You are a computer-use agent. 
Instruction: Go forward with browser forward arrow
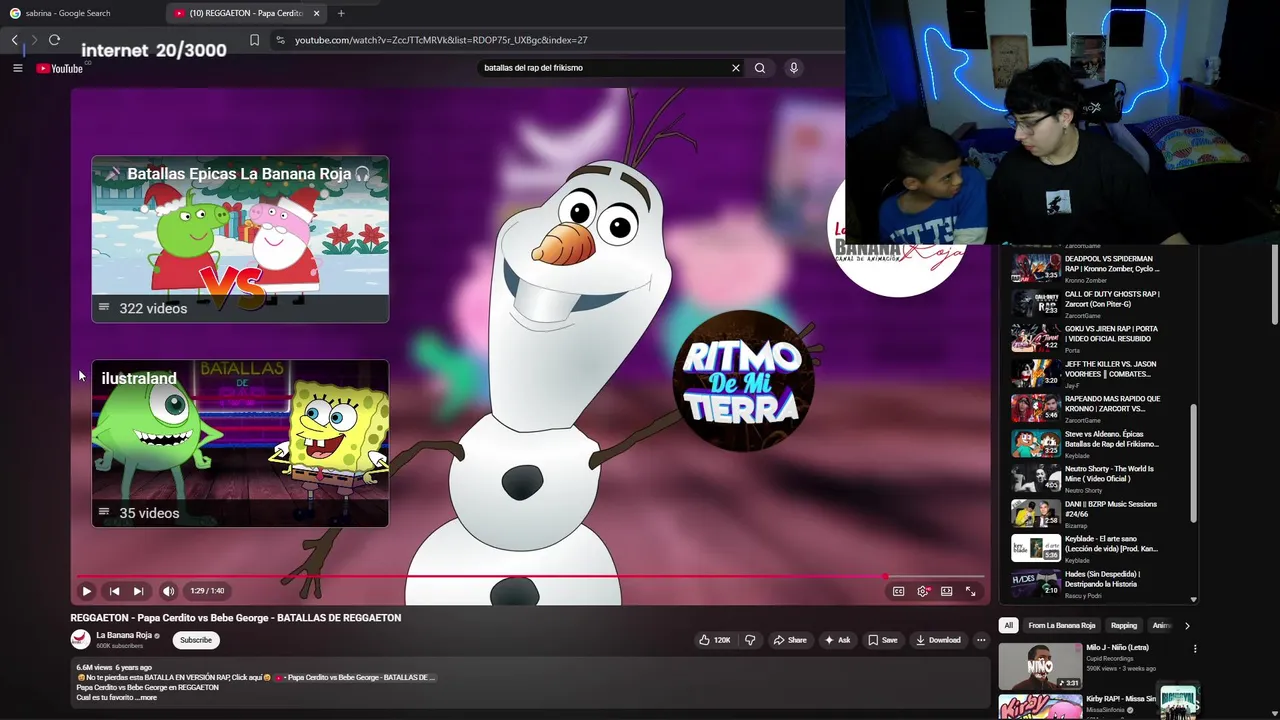(33, 40)
